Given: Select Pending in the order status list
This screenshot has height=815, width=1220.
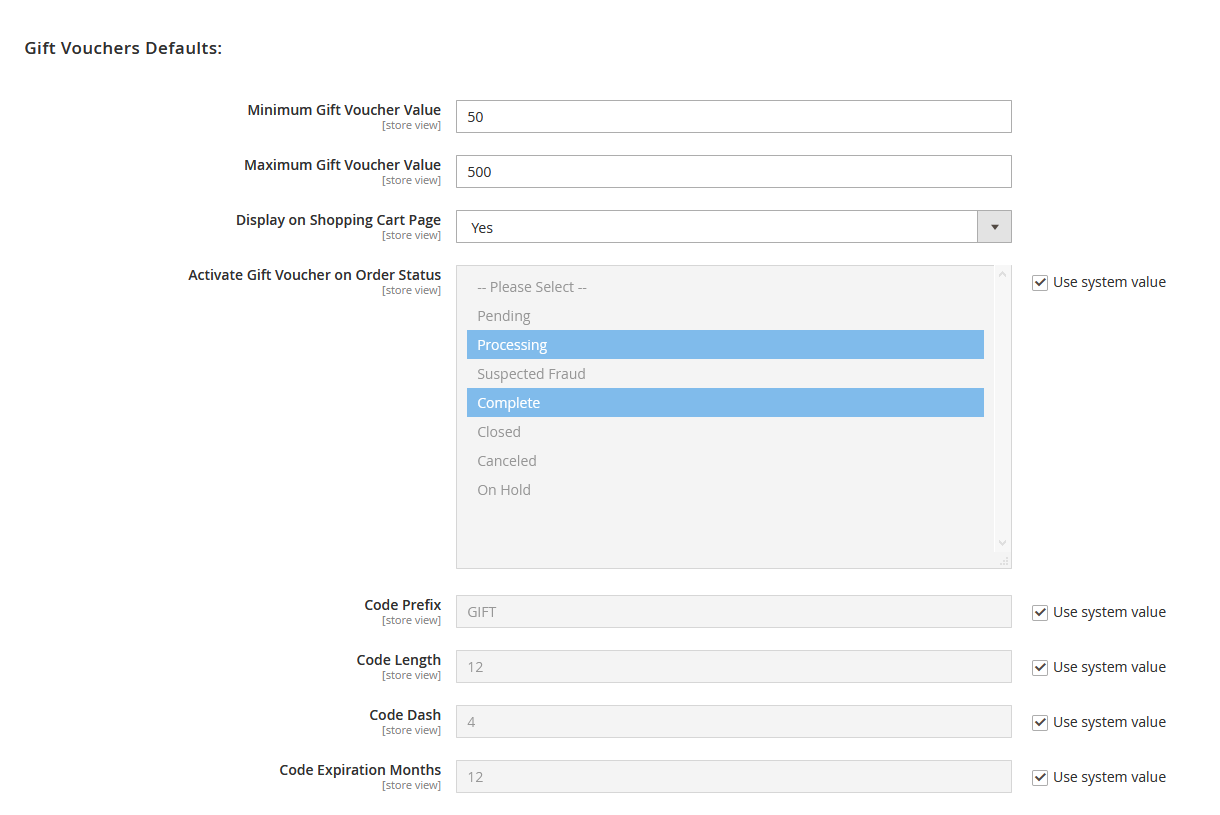Looking at the screenshot, I should click(x=504, y=316).
